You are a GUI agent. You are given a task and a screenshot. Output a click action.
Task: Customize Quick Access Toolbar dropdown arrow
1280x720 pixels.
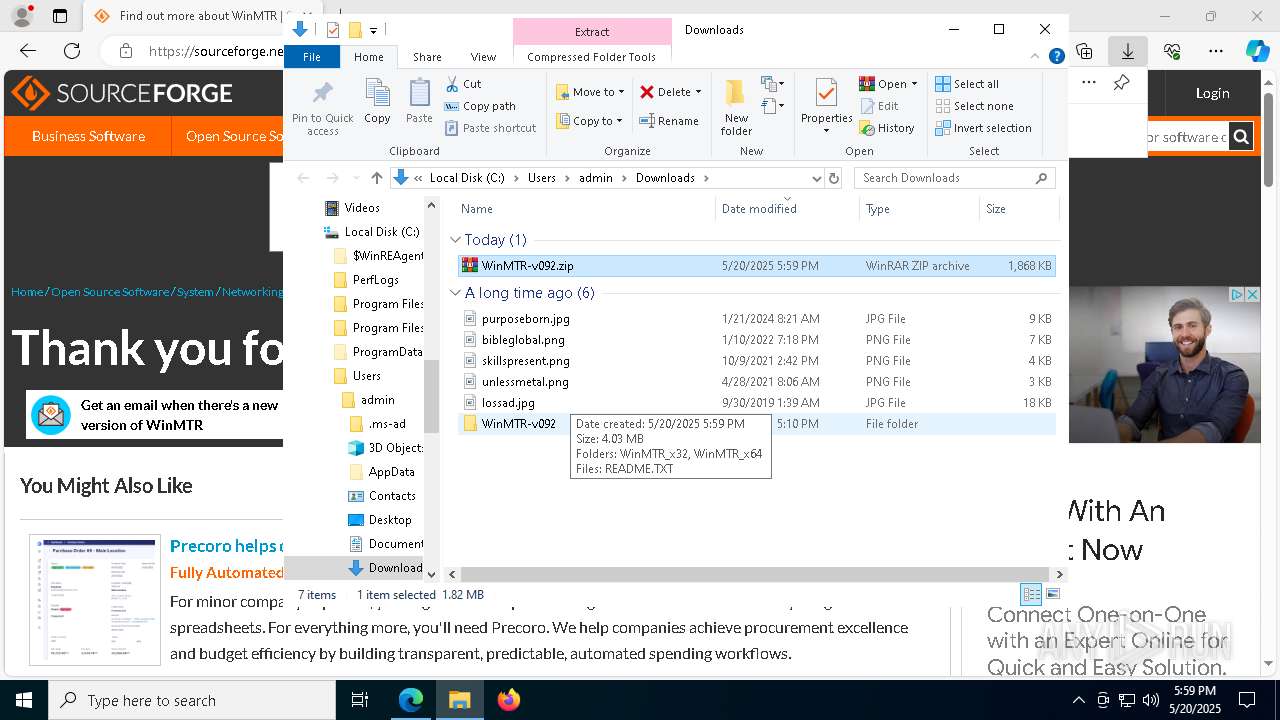[x=373, y=31]
